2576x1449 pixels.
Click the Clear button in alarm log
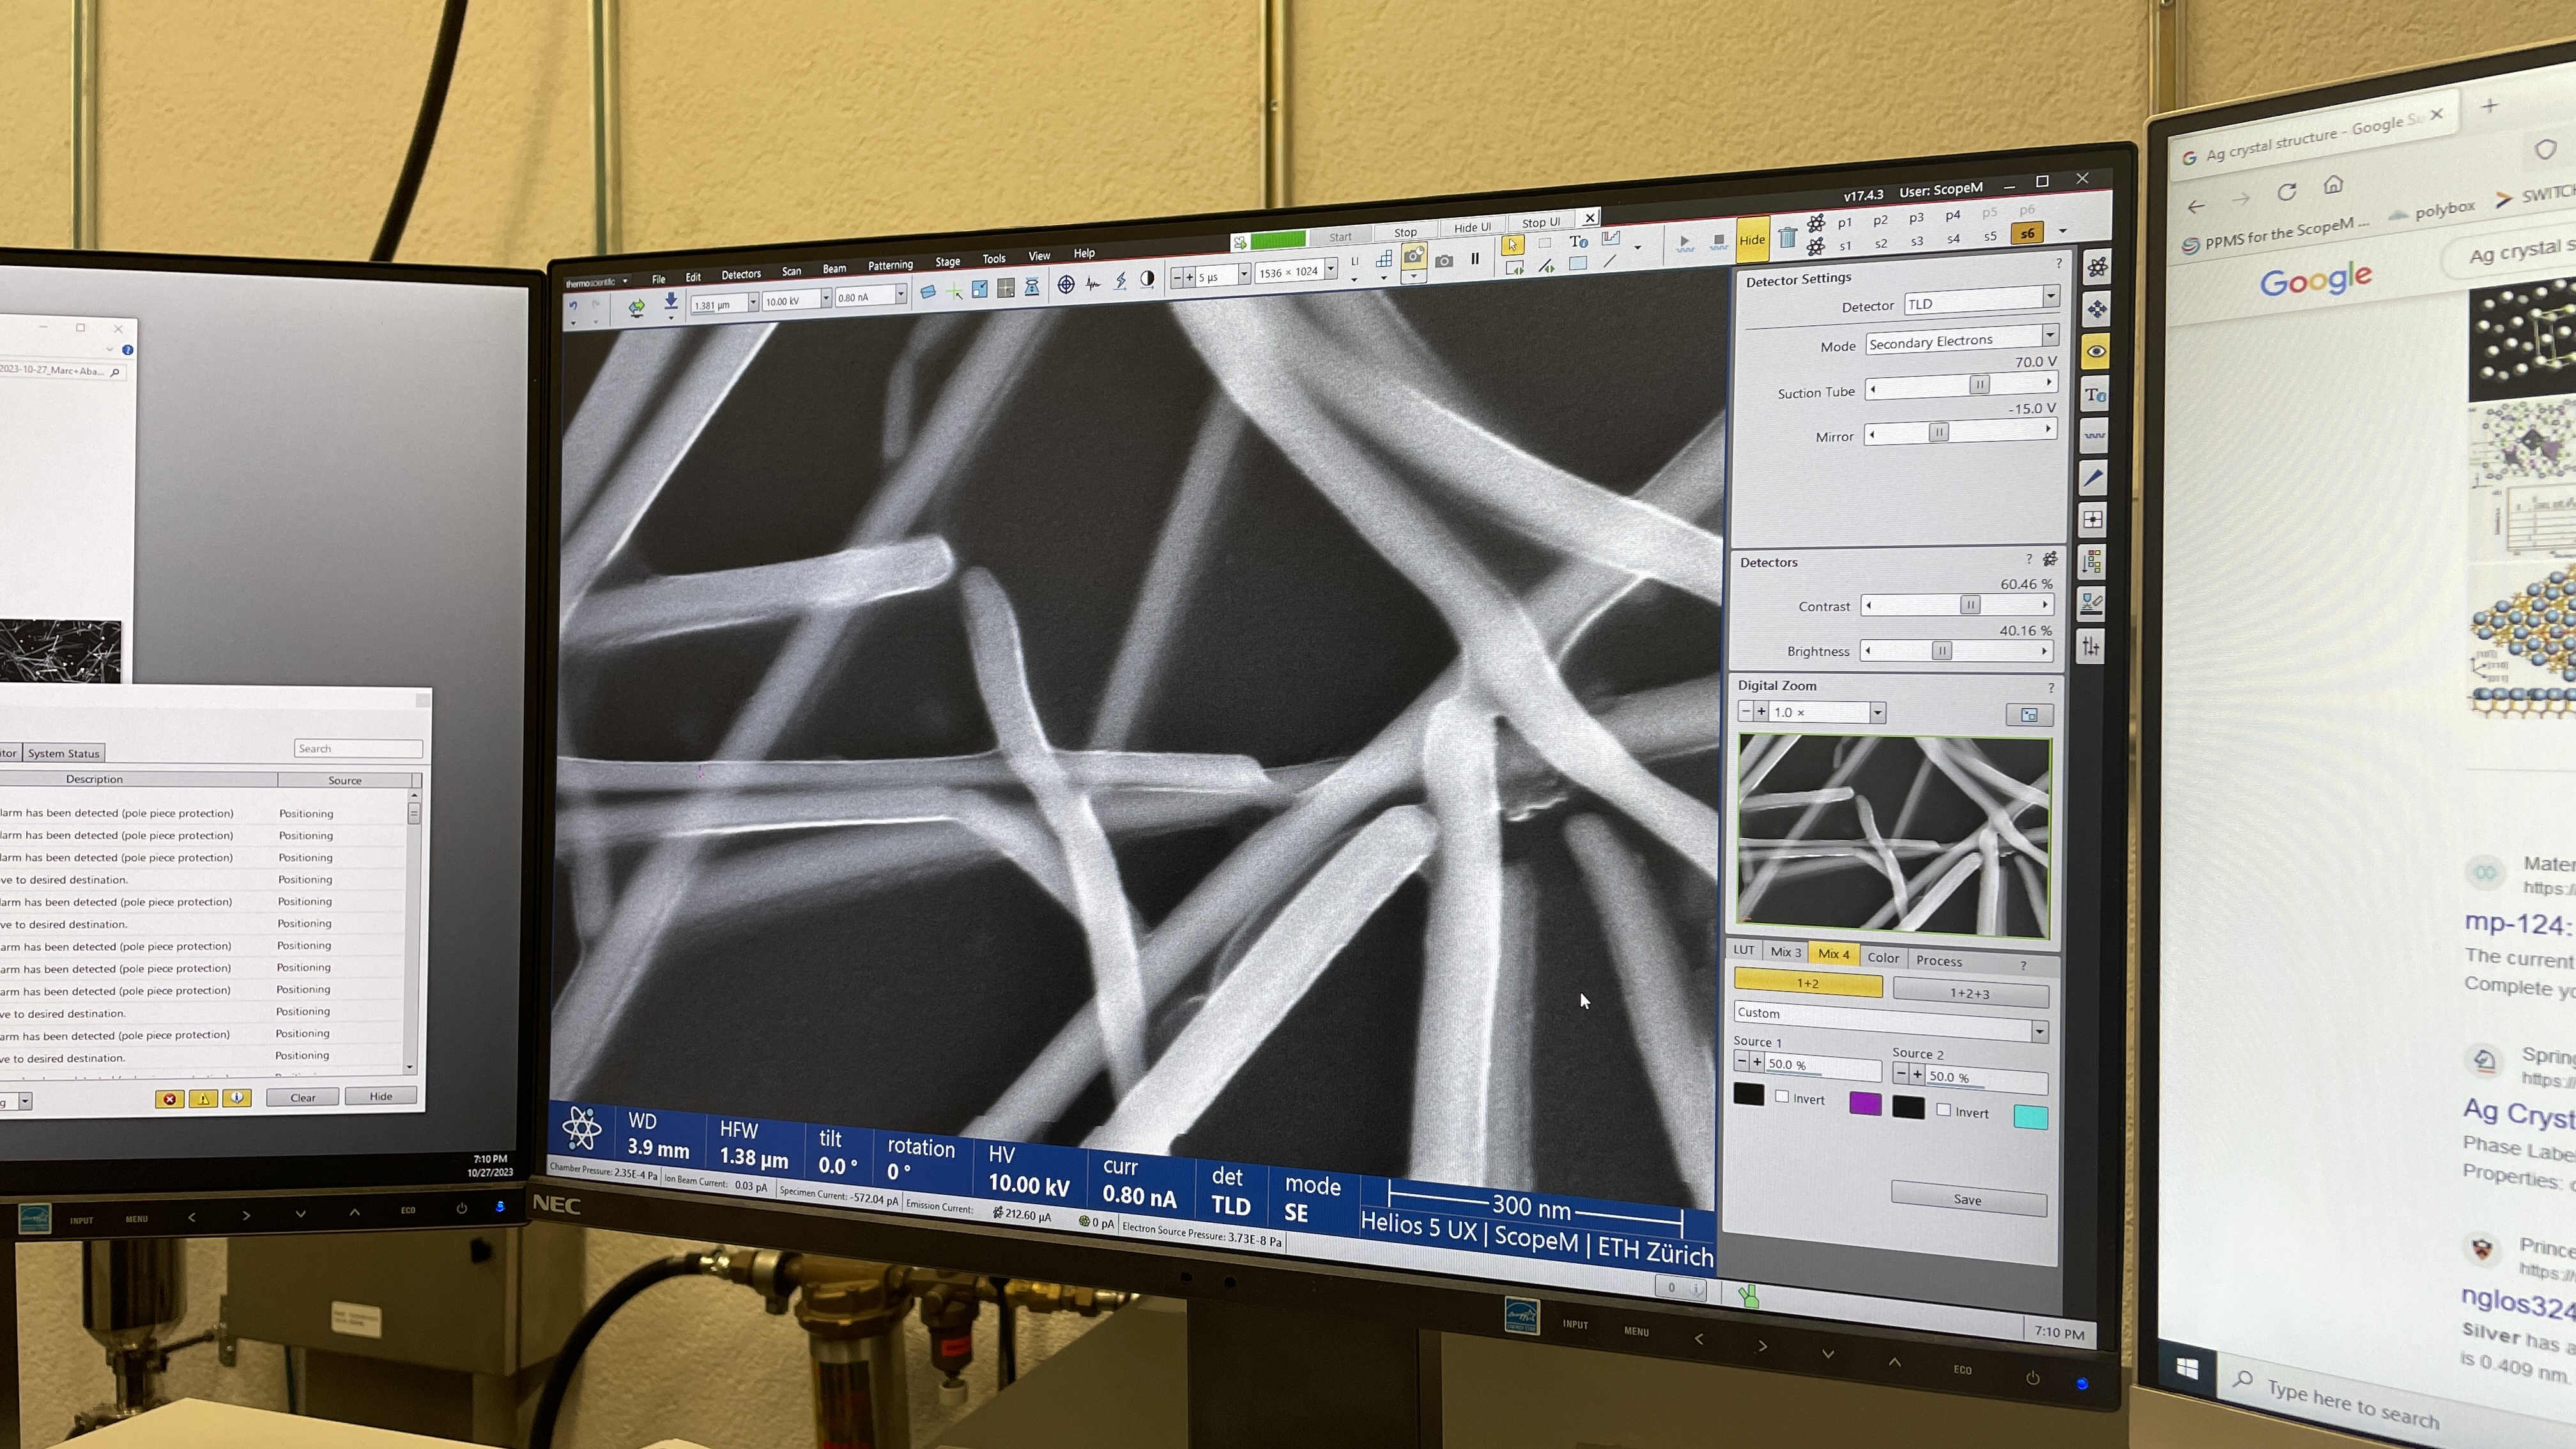click(x=302, y=1097)
